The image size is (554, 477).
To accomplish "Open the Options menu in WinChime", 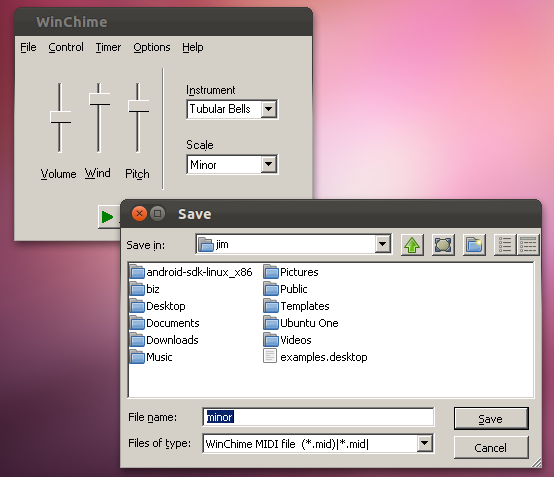I will point(152,47).
